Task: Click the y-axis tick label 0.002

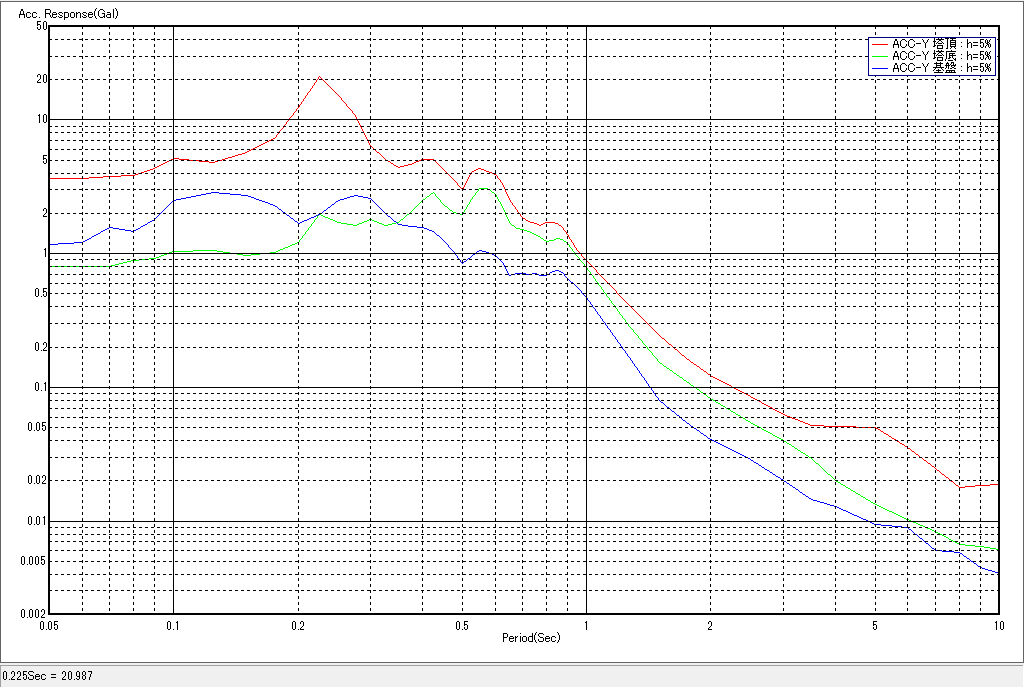Action: coord(35,614)
